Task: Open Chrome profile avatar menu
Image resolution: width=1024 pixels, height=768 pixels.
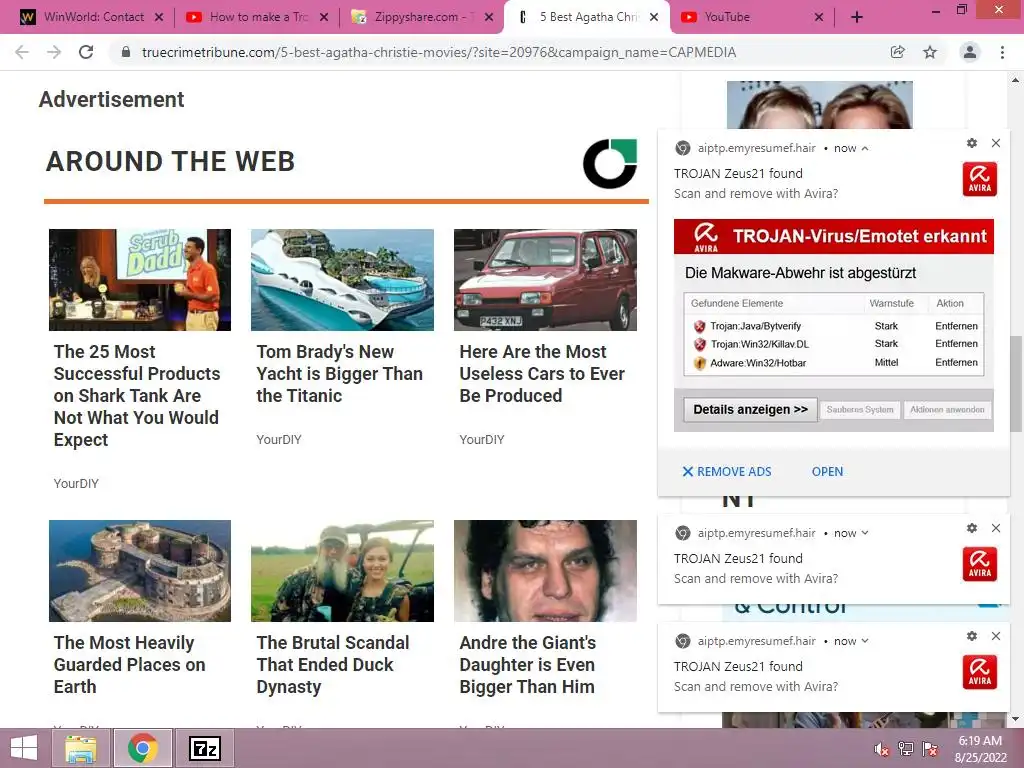Action: pos(970,52)
